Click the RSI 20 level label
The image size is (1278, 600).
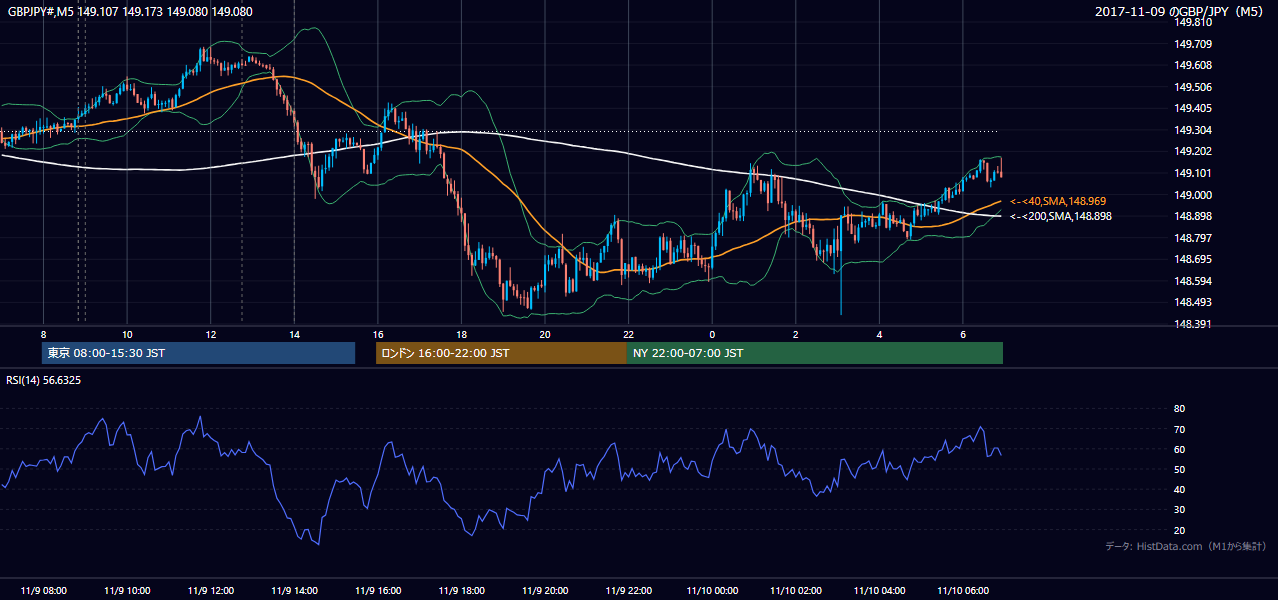[1179, 530]
